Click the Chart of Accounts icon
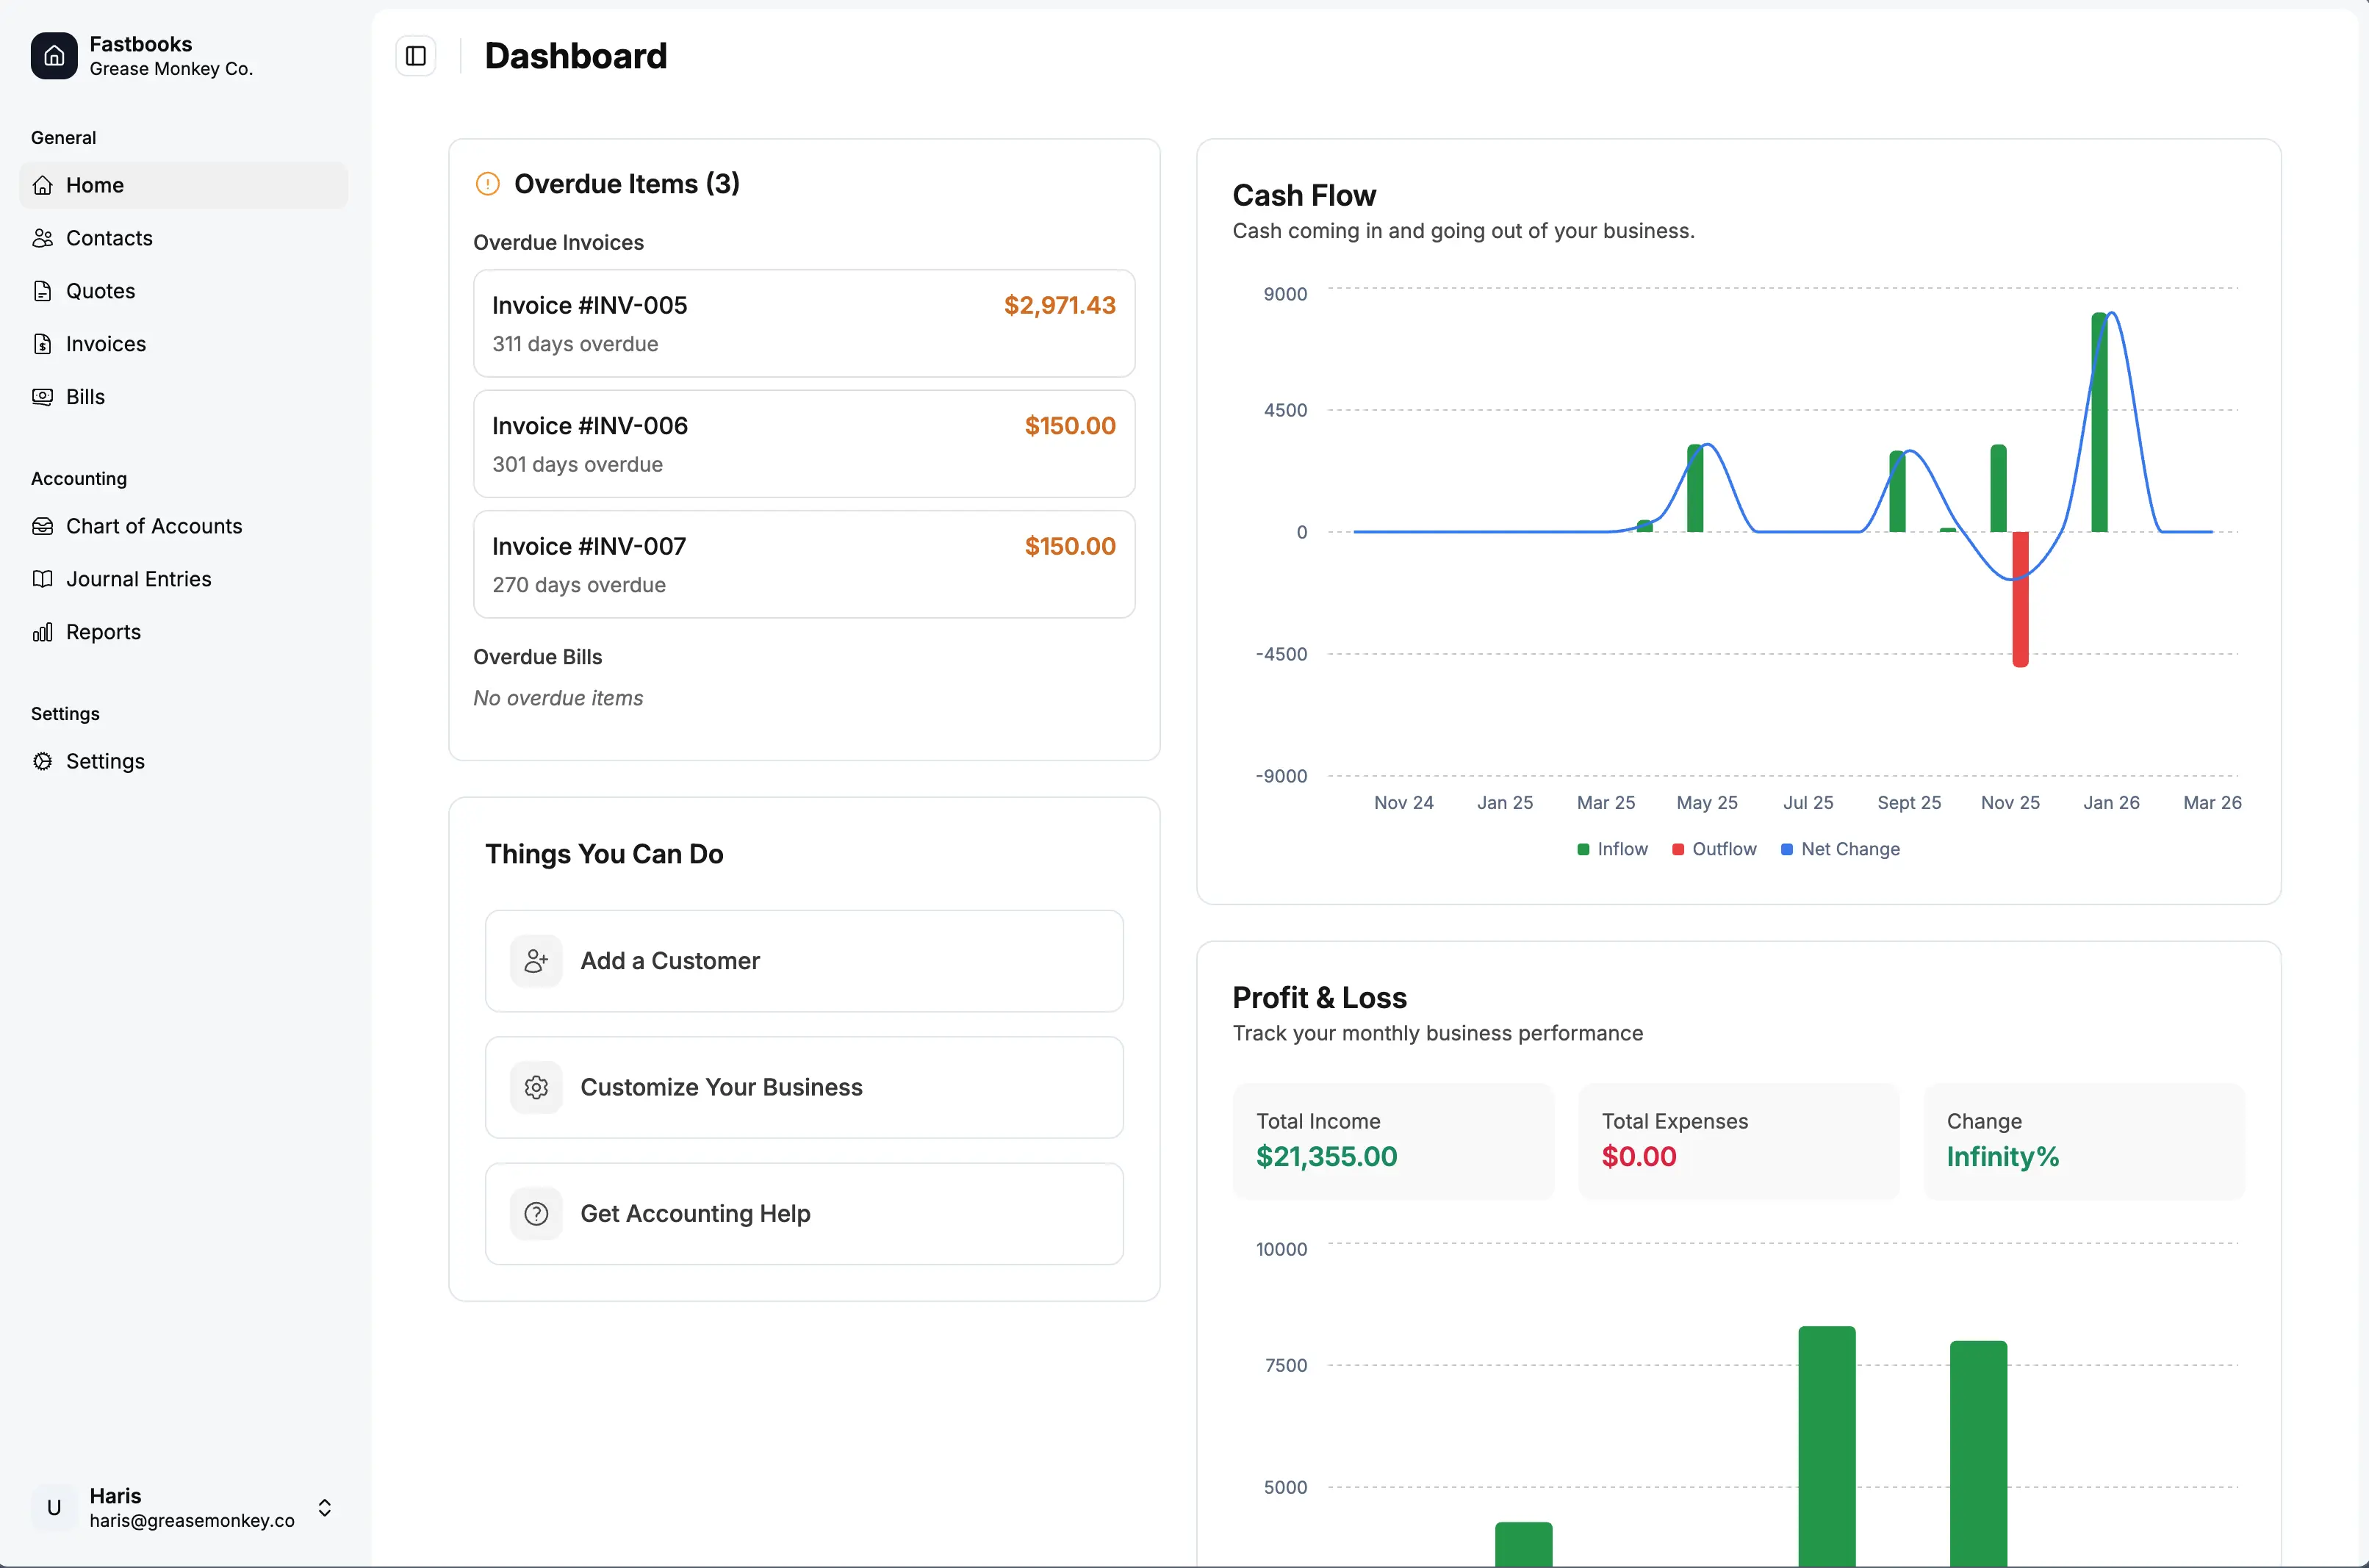The width and height of the screenshot is (2369, 1568). point(42,526)
